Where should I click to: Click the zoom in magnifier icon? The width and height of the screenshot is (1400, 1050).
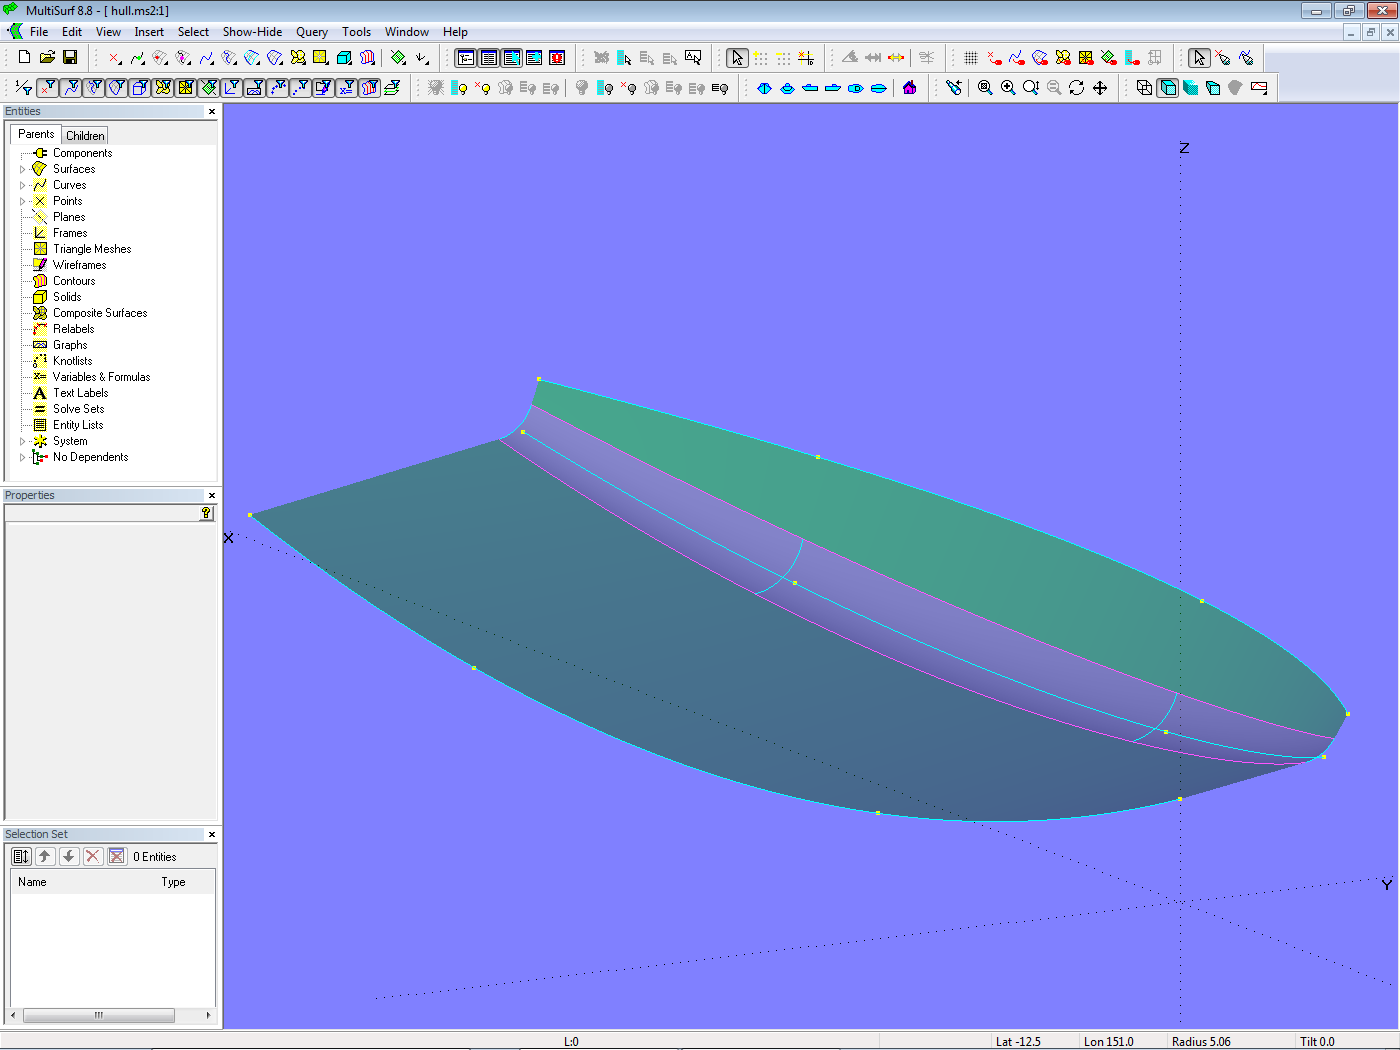1008,88
